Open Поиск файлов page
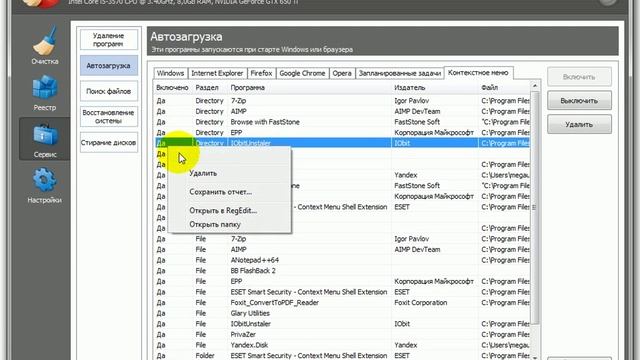This screenshot has width=640, height=360. click(x=109, y=91)
